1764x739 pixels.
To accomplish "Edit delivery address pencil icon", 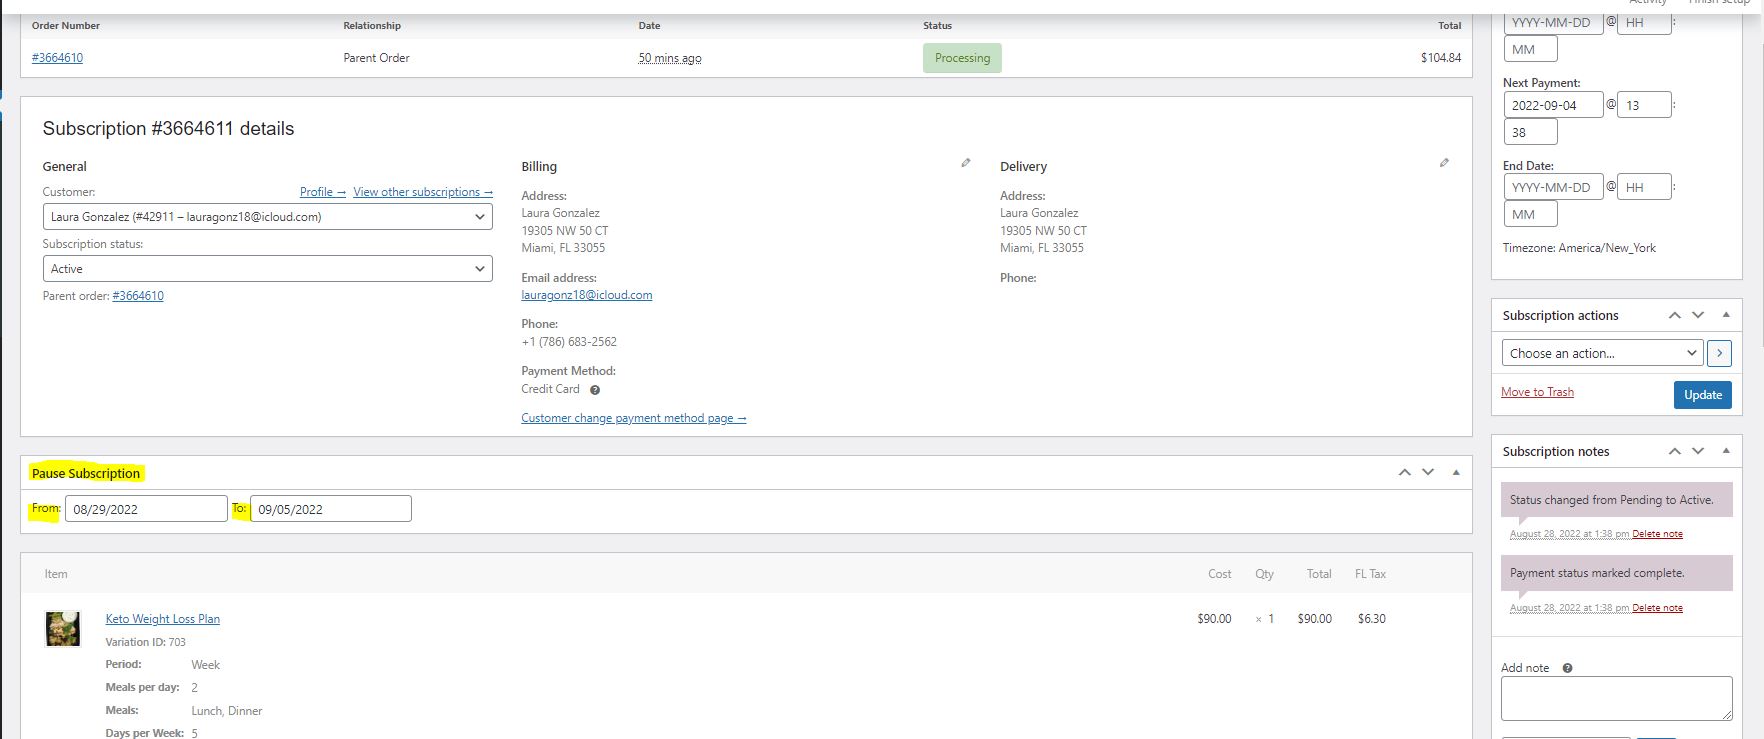I will tap(1444, 163).
